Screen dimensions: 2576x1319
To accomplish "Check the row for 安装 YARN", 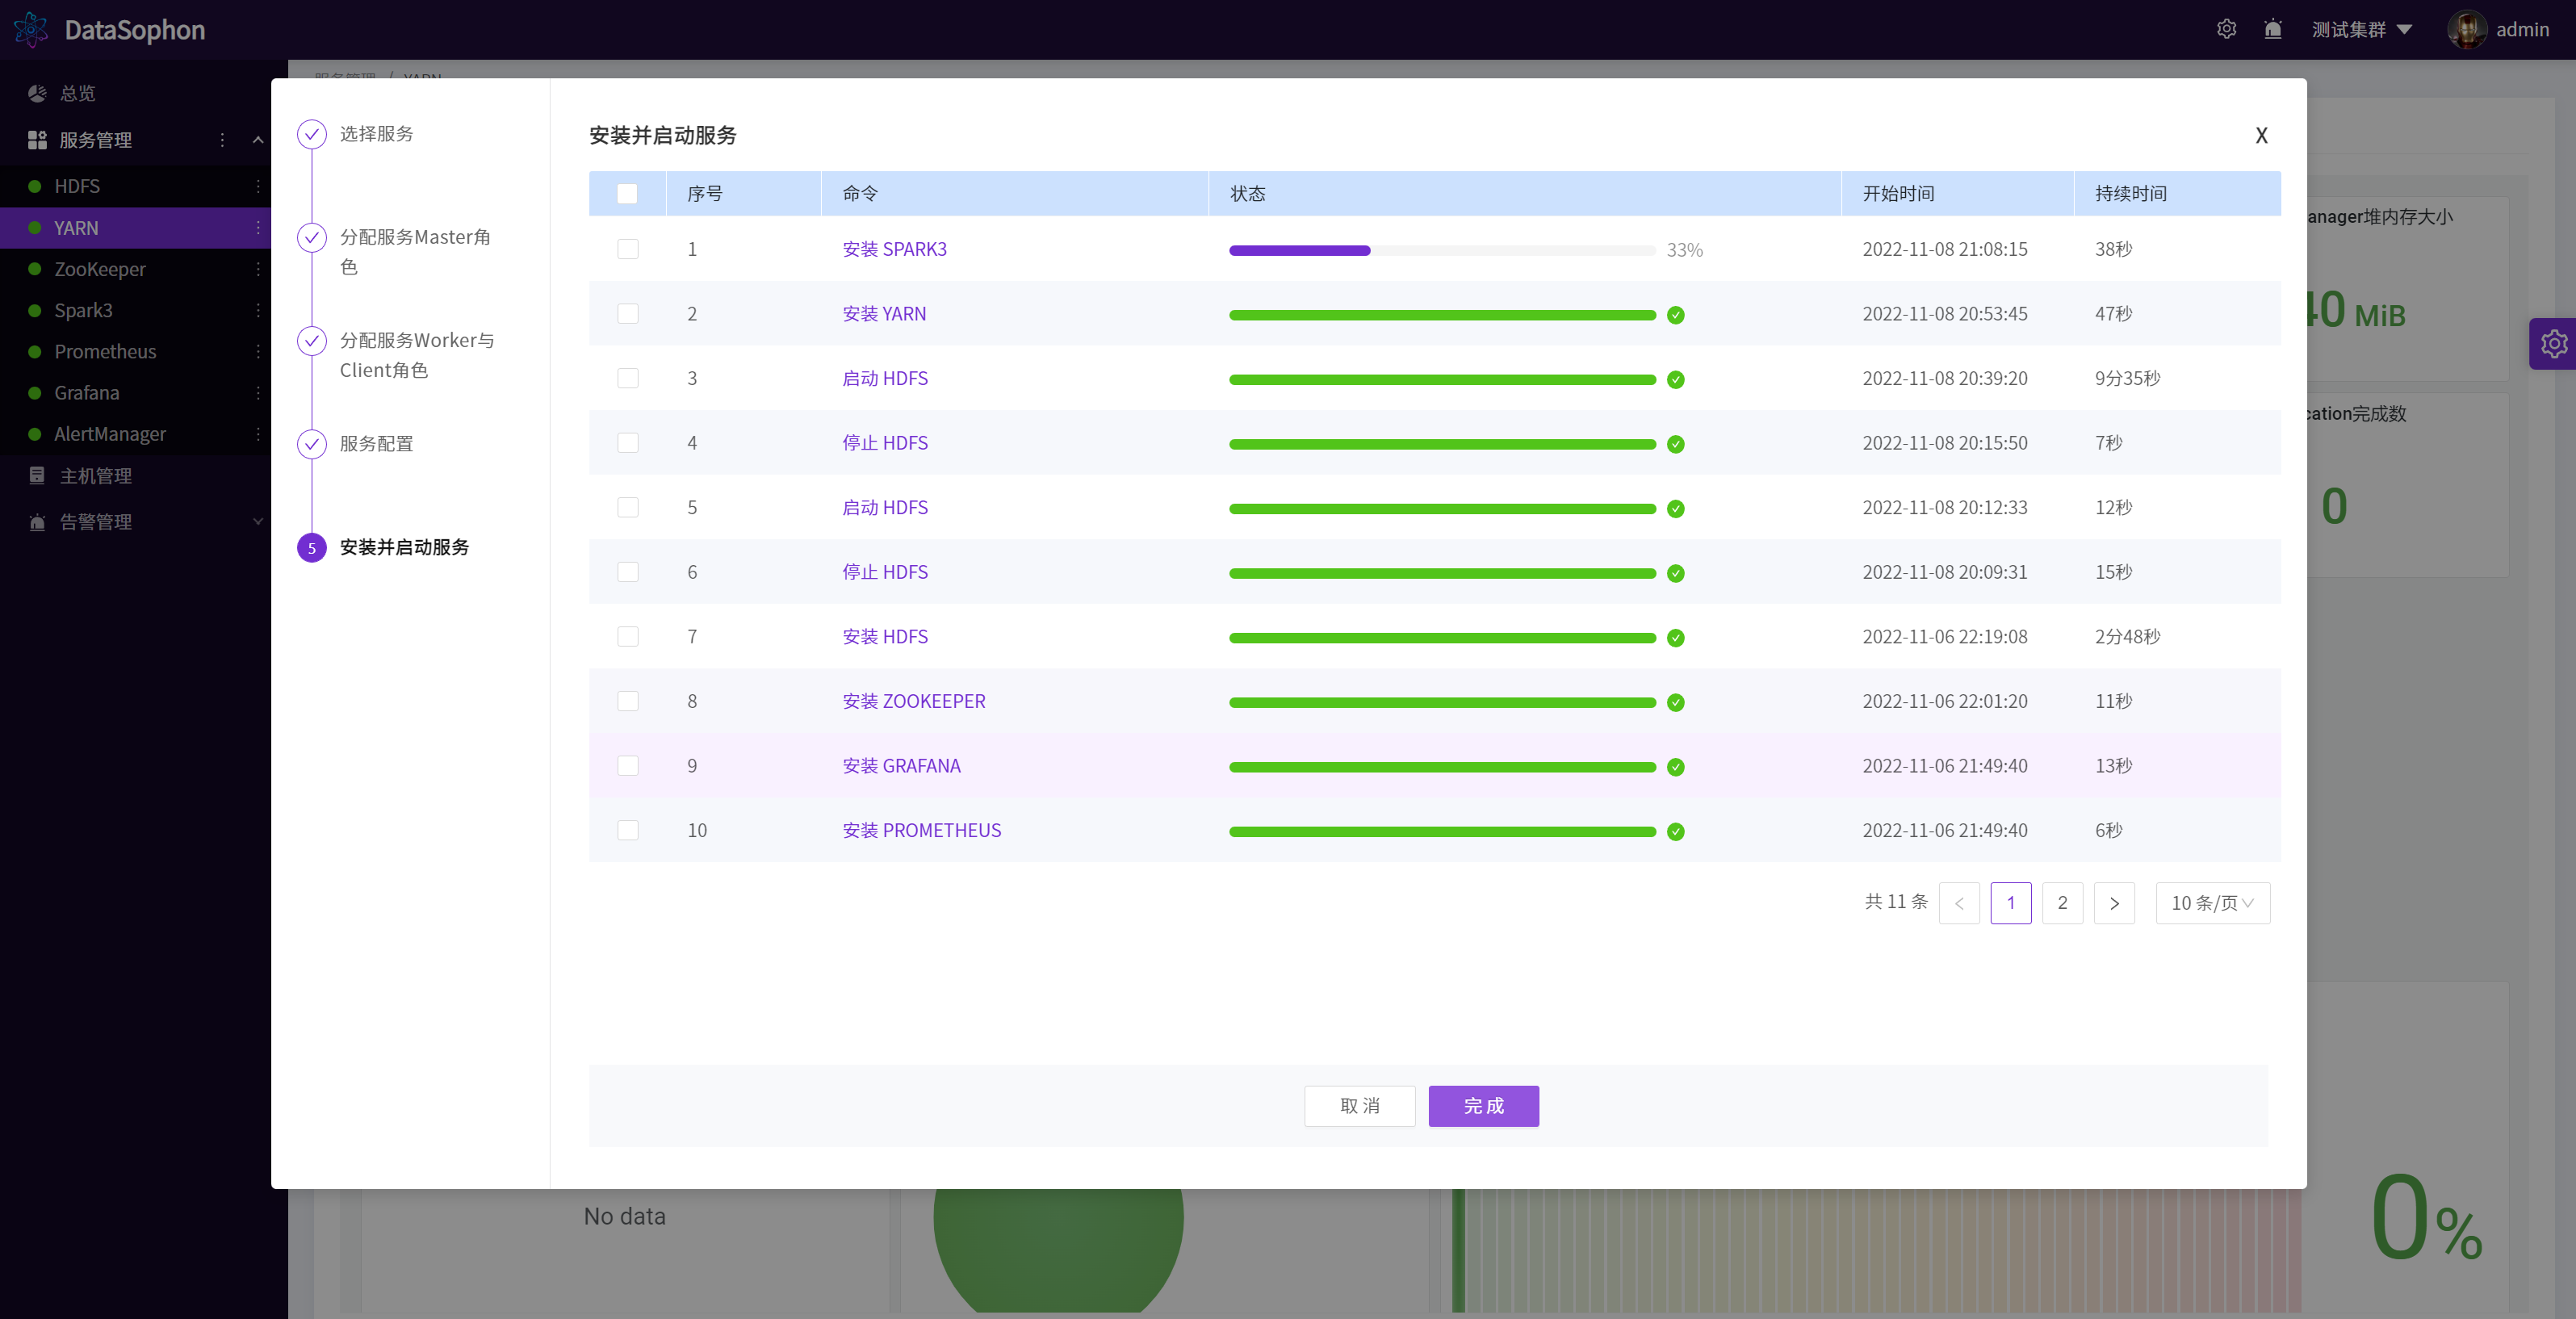I will coord(627,313).
